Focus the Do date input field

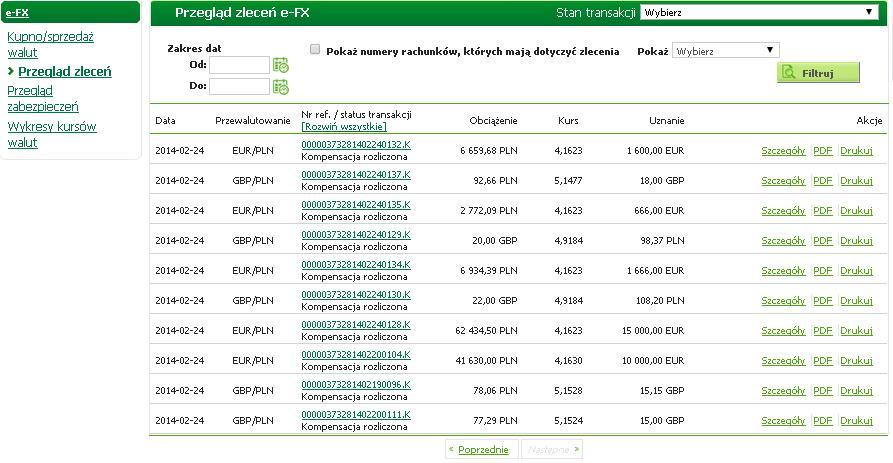coord(239,86)
